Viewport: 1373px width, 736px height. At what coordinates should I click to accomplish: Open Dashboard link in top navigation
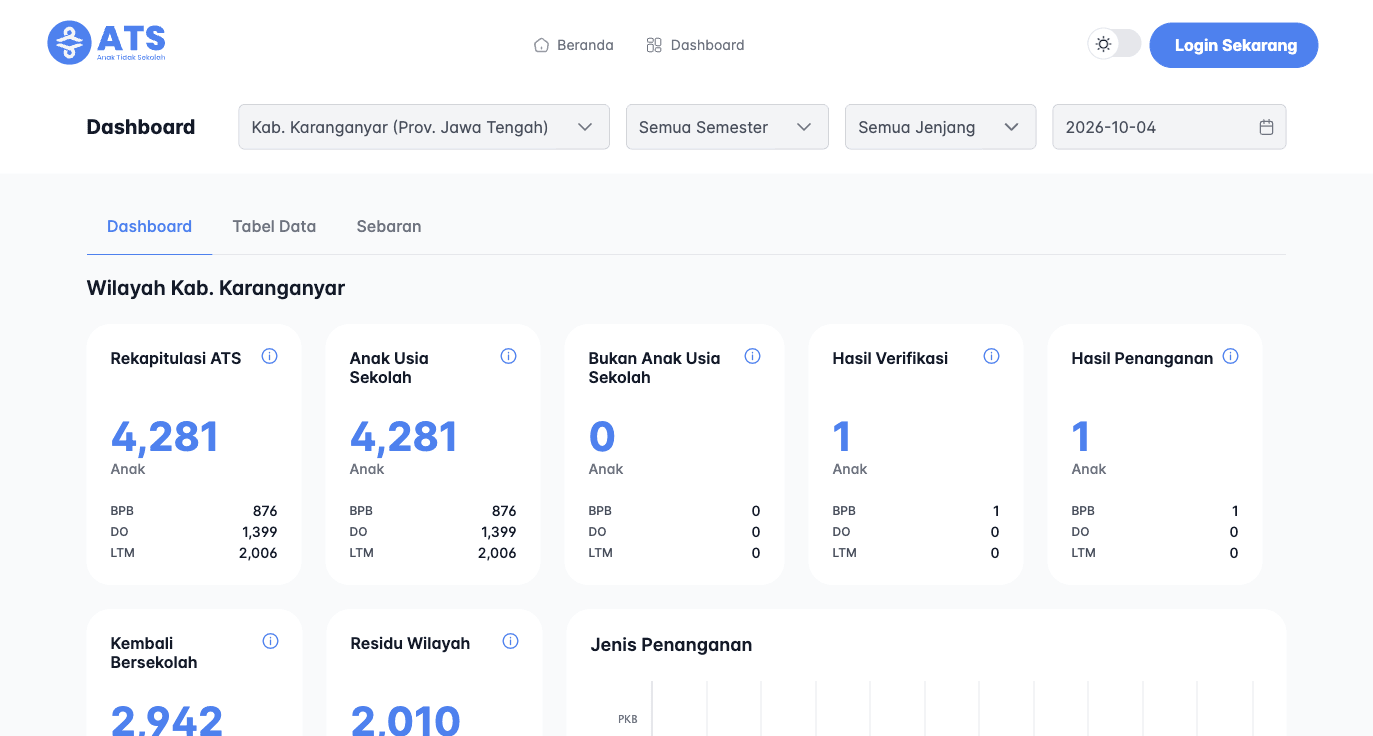[695, 45]
